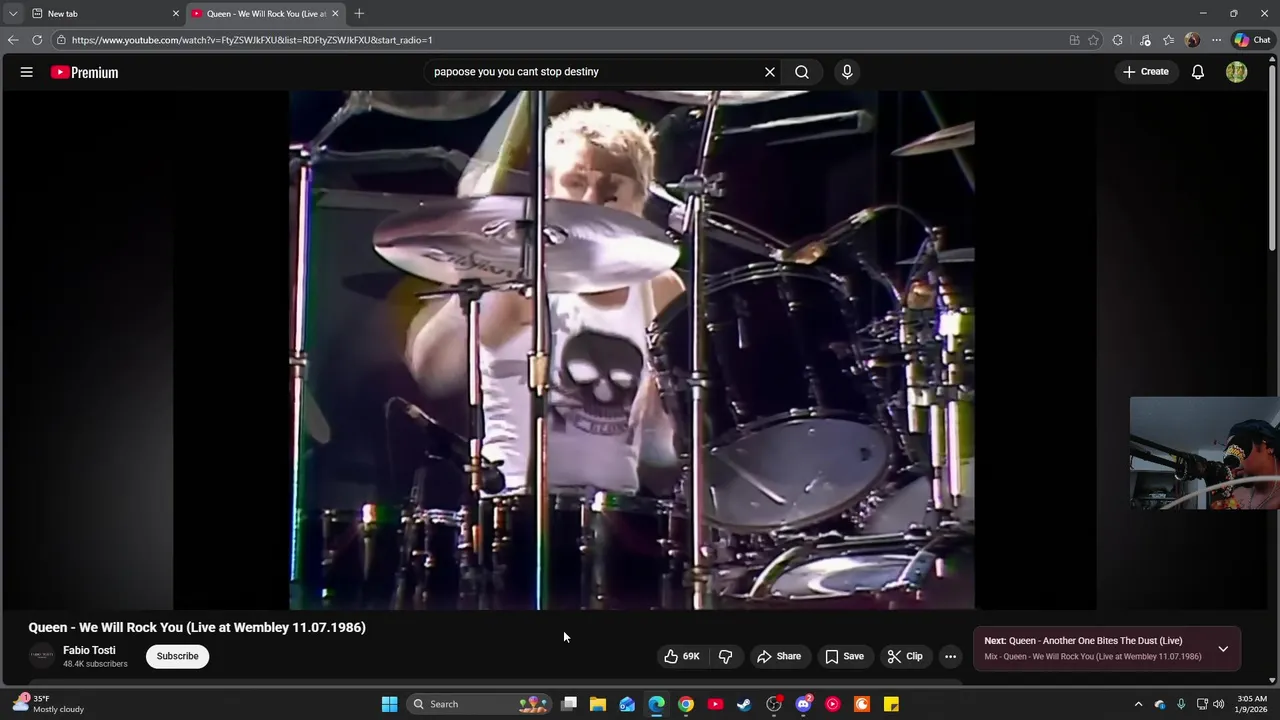Open more actions ellipsis under video

[x=950, y=656]
